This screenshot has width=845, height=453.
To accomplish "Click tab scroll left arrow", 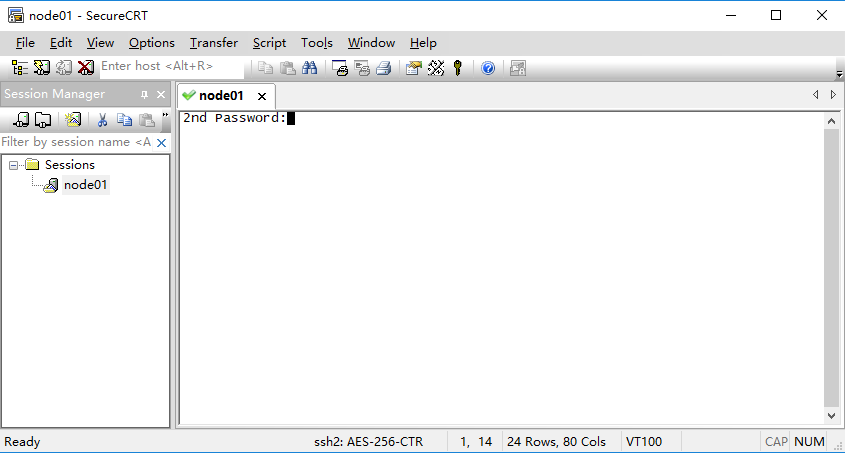I will click(816, 95).
